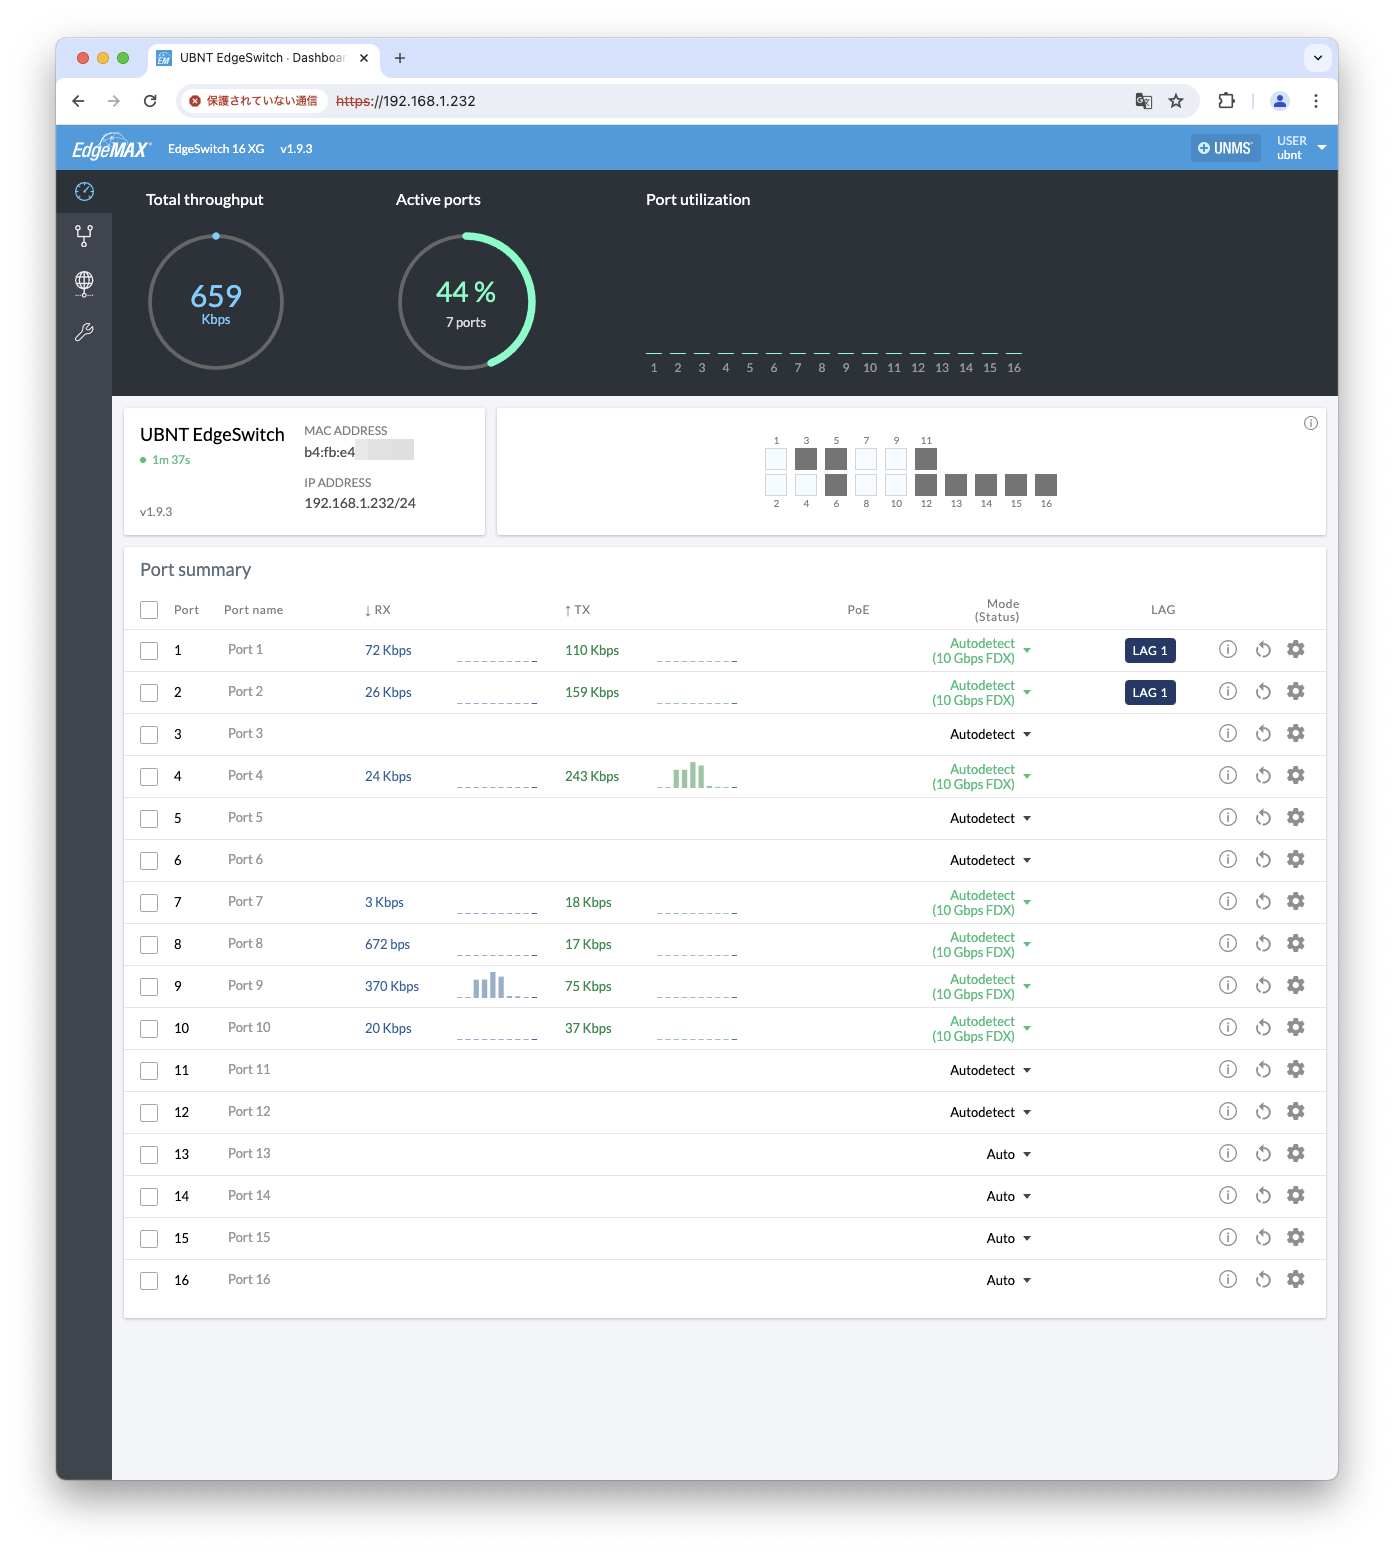Open the Chrome profile avatar icon
Screen dimensions: 1394x1554
tap(1280, 101)
